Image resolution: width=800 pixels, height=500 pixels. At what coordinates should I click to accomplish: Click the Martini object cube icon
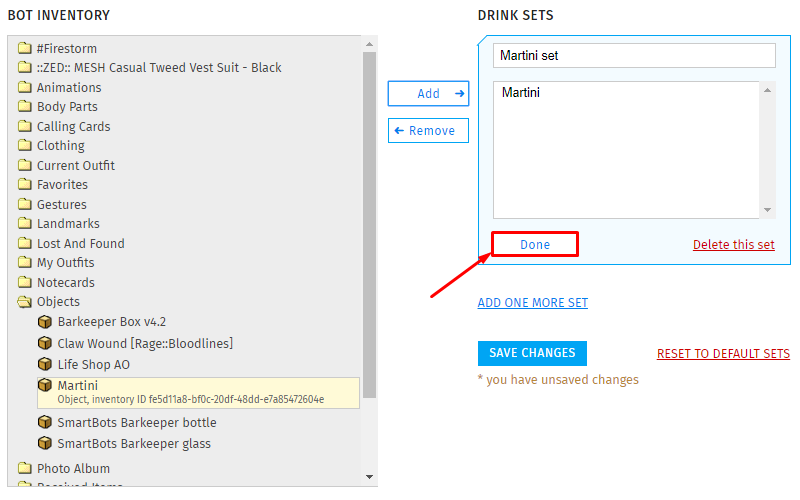(45, 385)
